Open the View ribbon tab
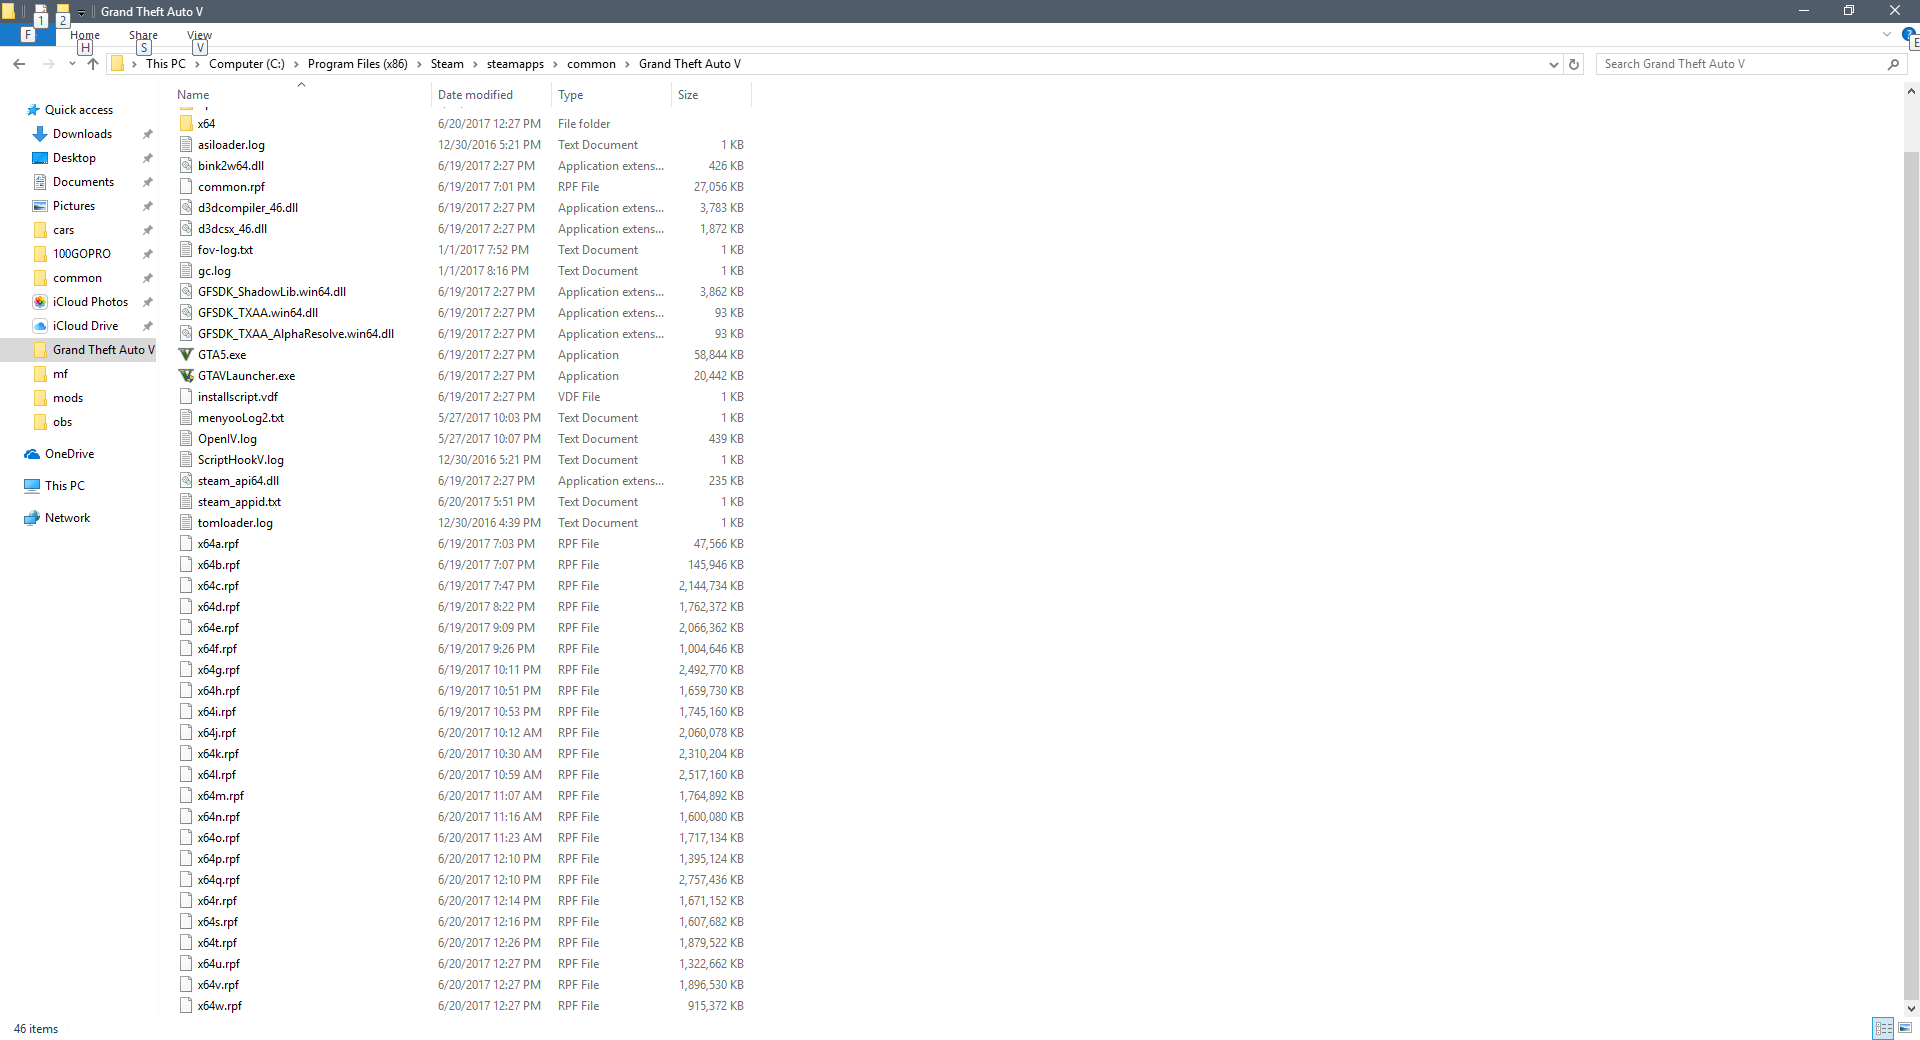Screen dimensions: 1920x1040 (199, 35)
